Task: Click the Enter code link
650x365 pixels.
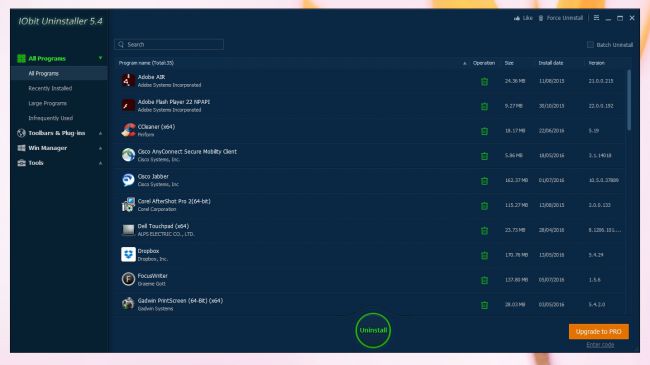Action: [x=600, y=345]
